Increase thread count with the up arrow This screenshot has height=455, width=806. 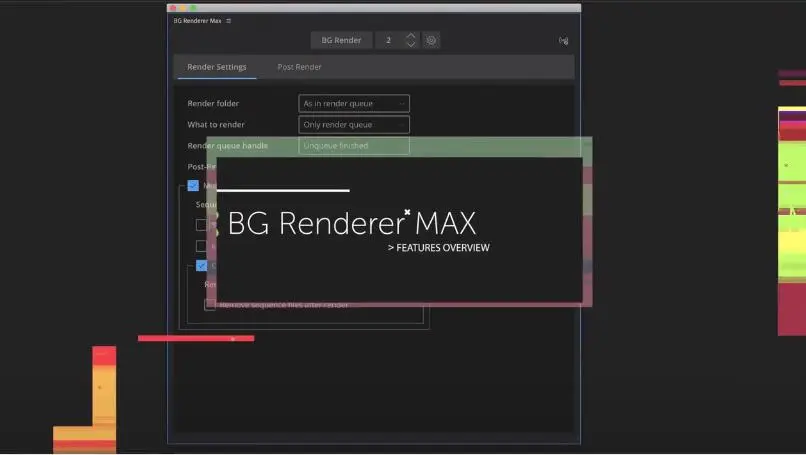click(410, 36)
